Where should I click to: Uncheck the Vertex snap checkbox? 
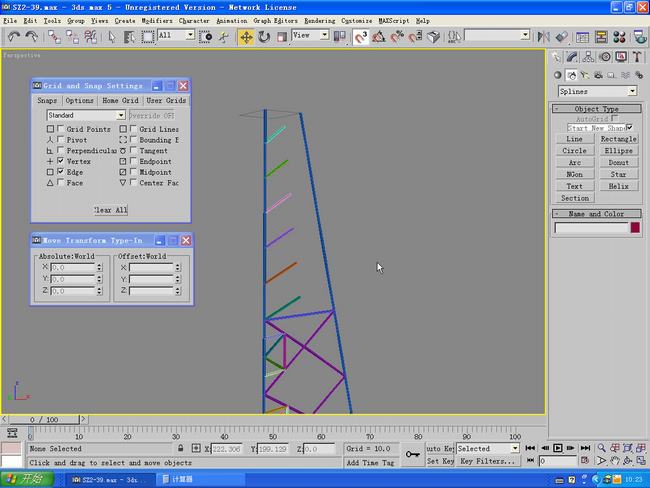click(61, 161)
